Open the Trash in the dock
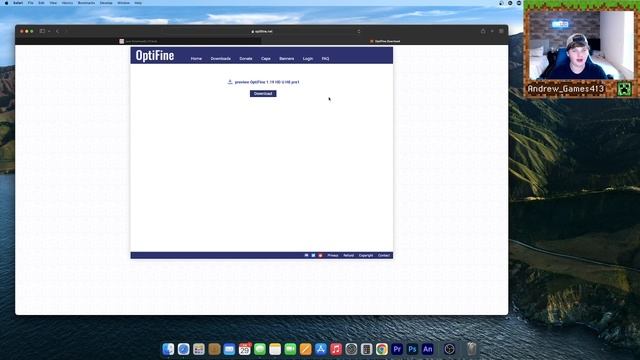 pyautogui.click(x=471, y=349)
